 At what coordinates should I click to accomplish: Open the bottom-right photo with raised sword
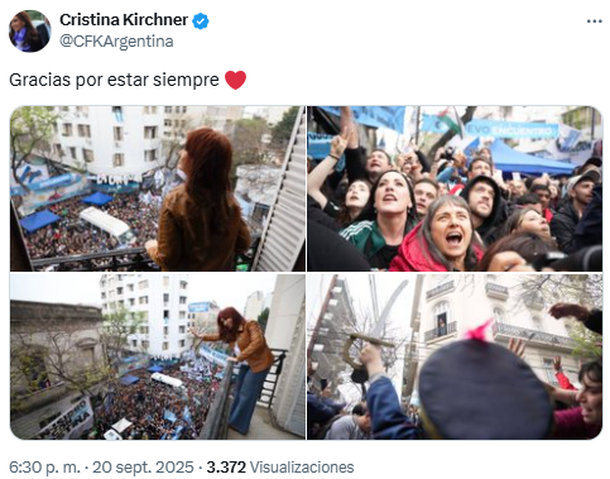[454, 356]
